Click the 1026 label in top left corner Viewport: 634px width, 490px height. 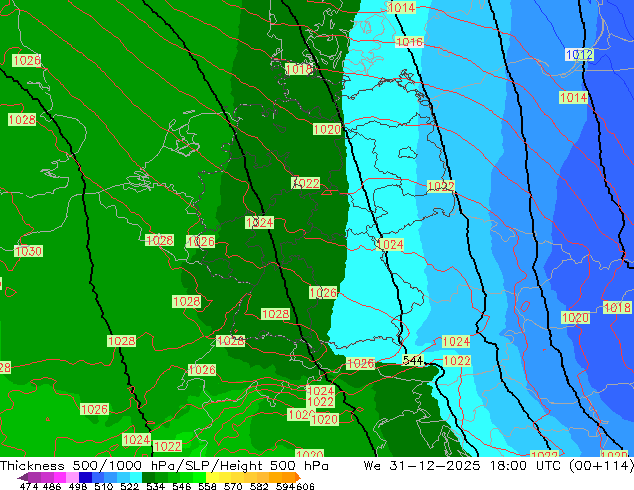tap(27, 61)
